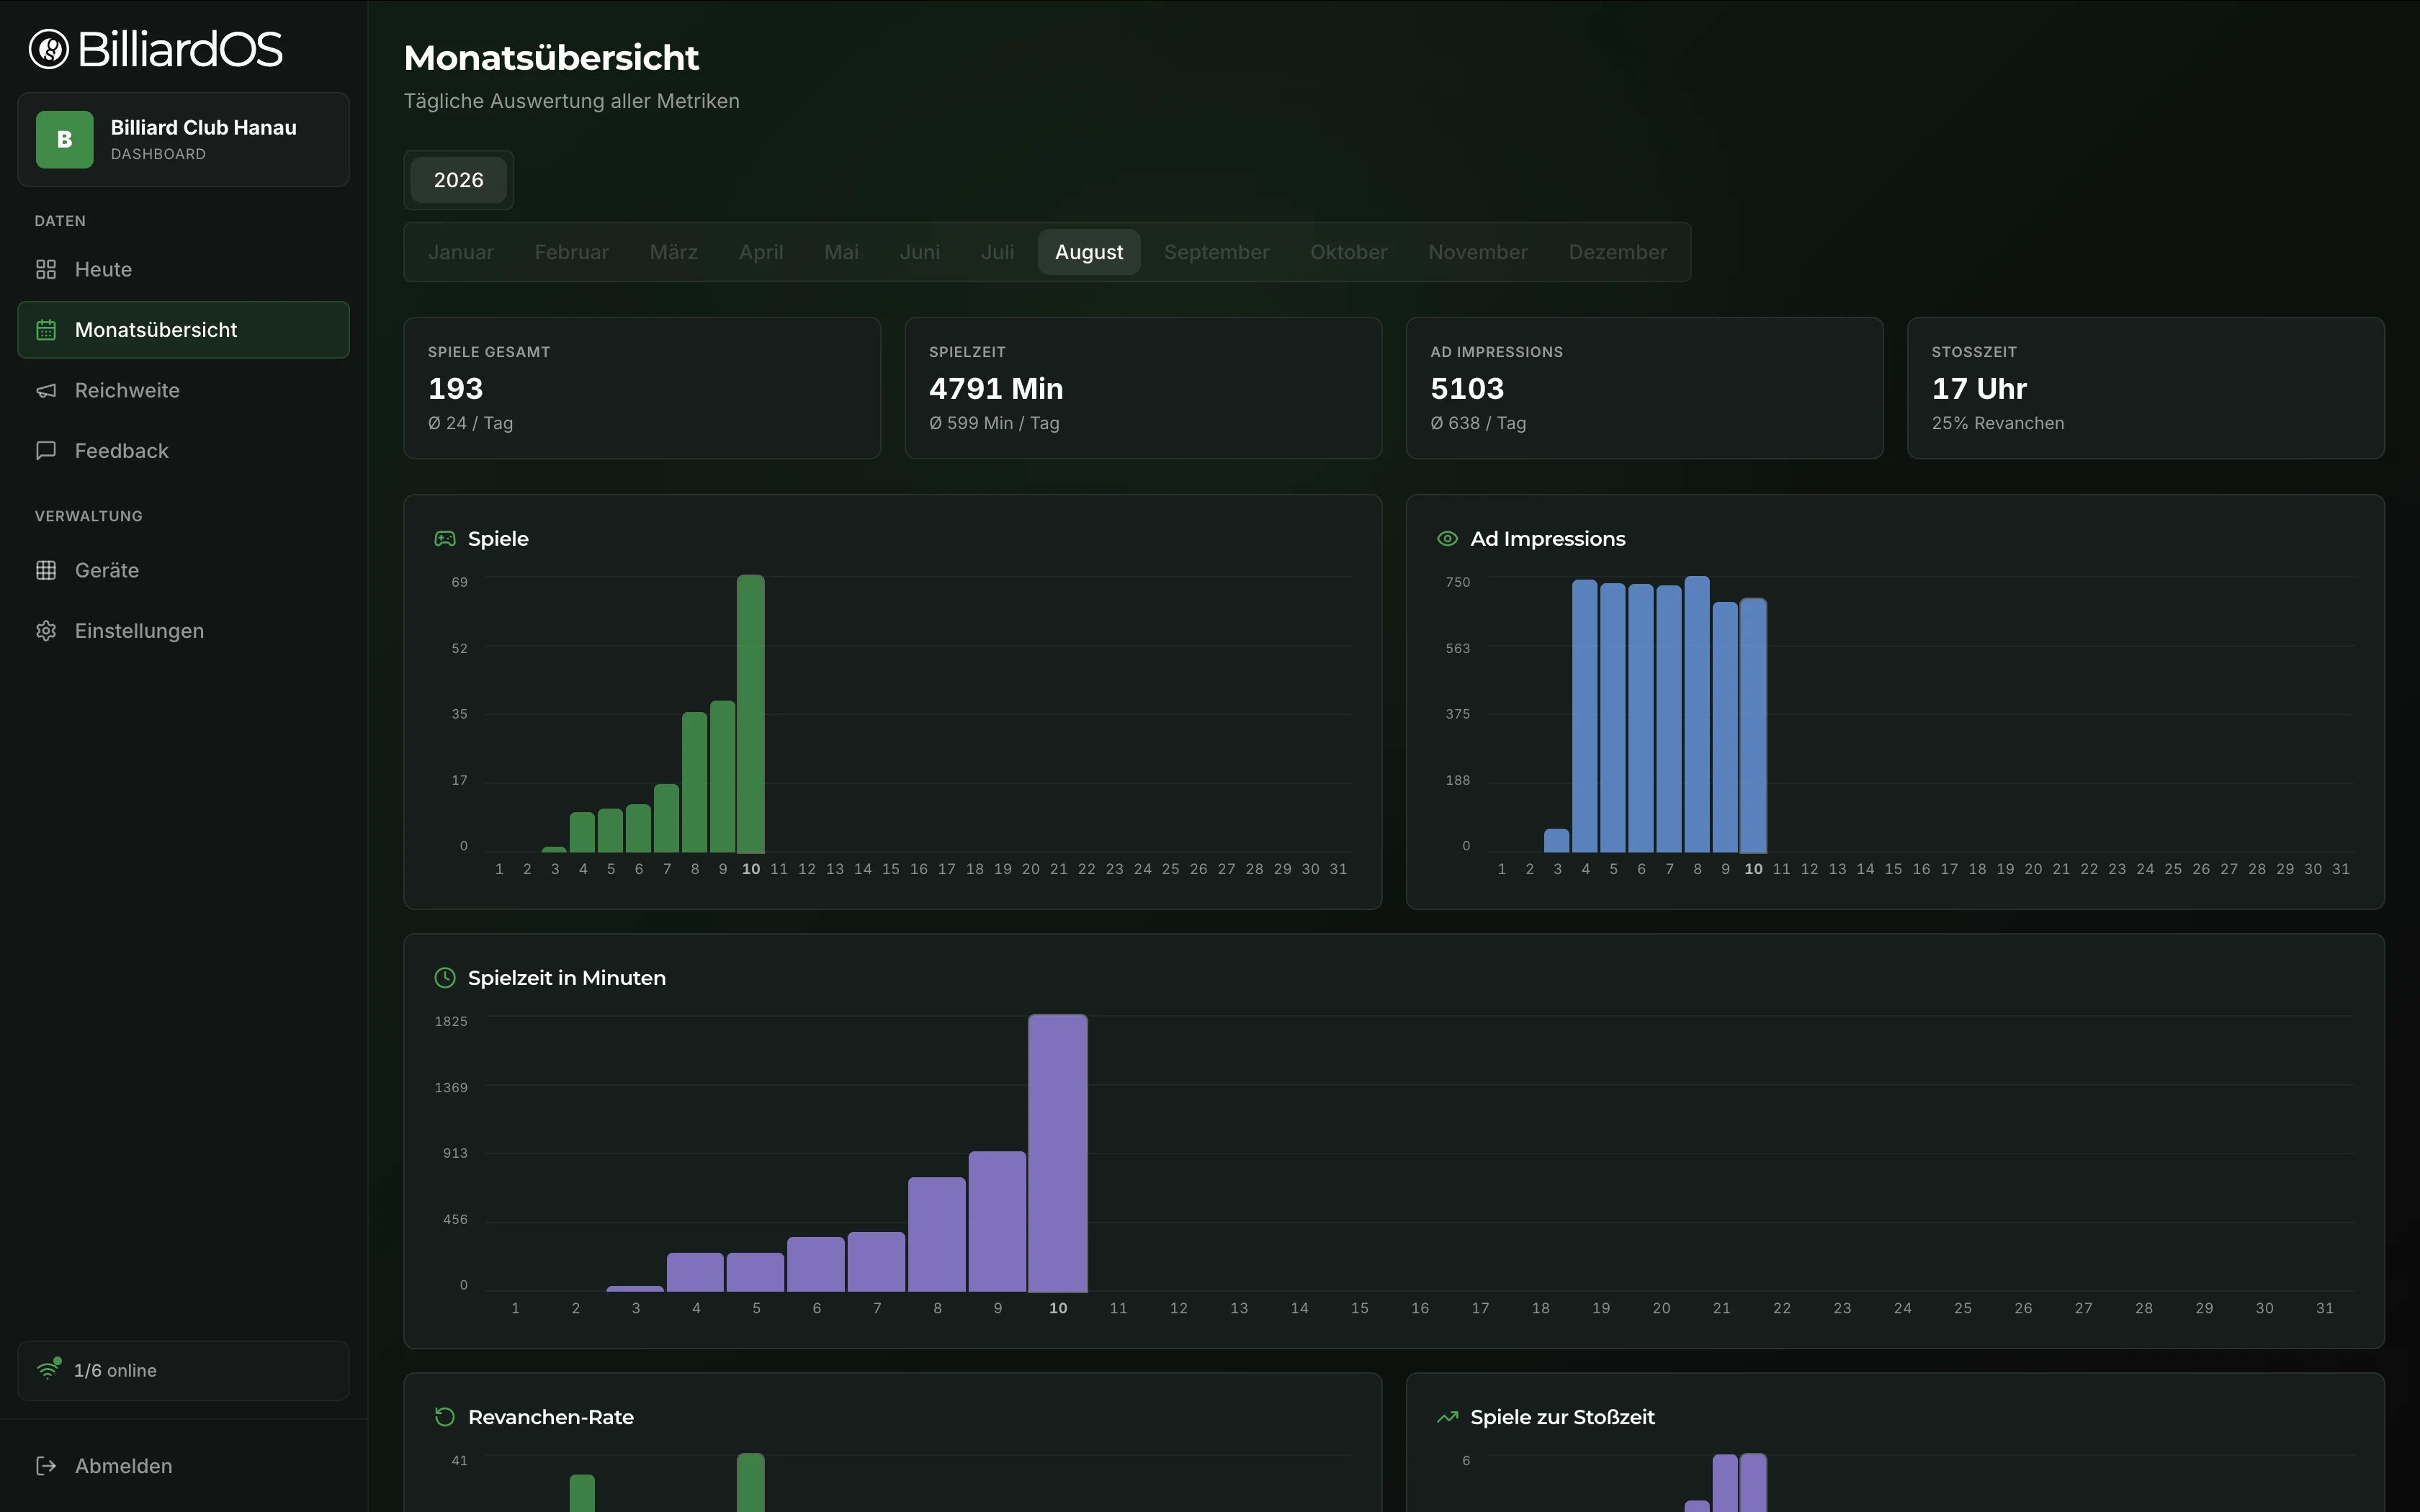The image size is (2420, 1512).
Task: Switch to the Oktober tab
Action: pyautogui.click(x=1349, y=252)
